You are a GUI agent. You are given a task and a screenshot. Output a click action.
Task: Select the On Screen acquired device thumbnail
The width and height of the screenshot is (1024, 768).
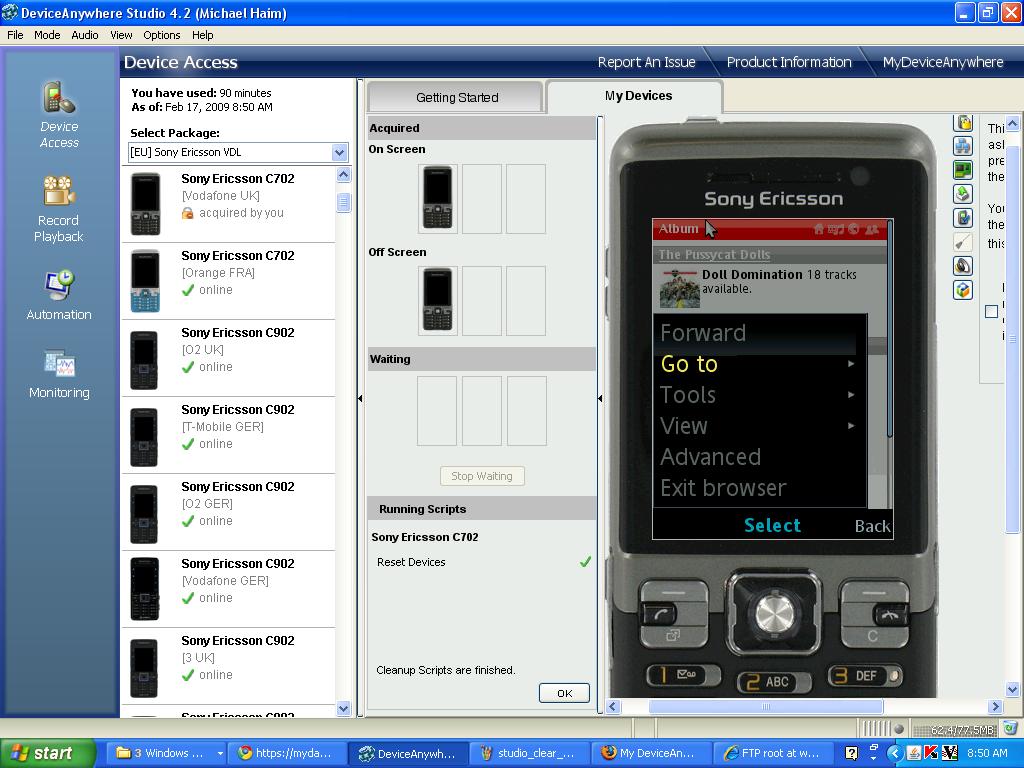(438, 199)
